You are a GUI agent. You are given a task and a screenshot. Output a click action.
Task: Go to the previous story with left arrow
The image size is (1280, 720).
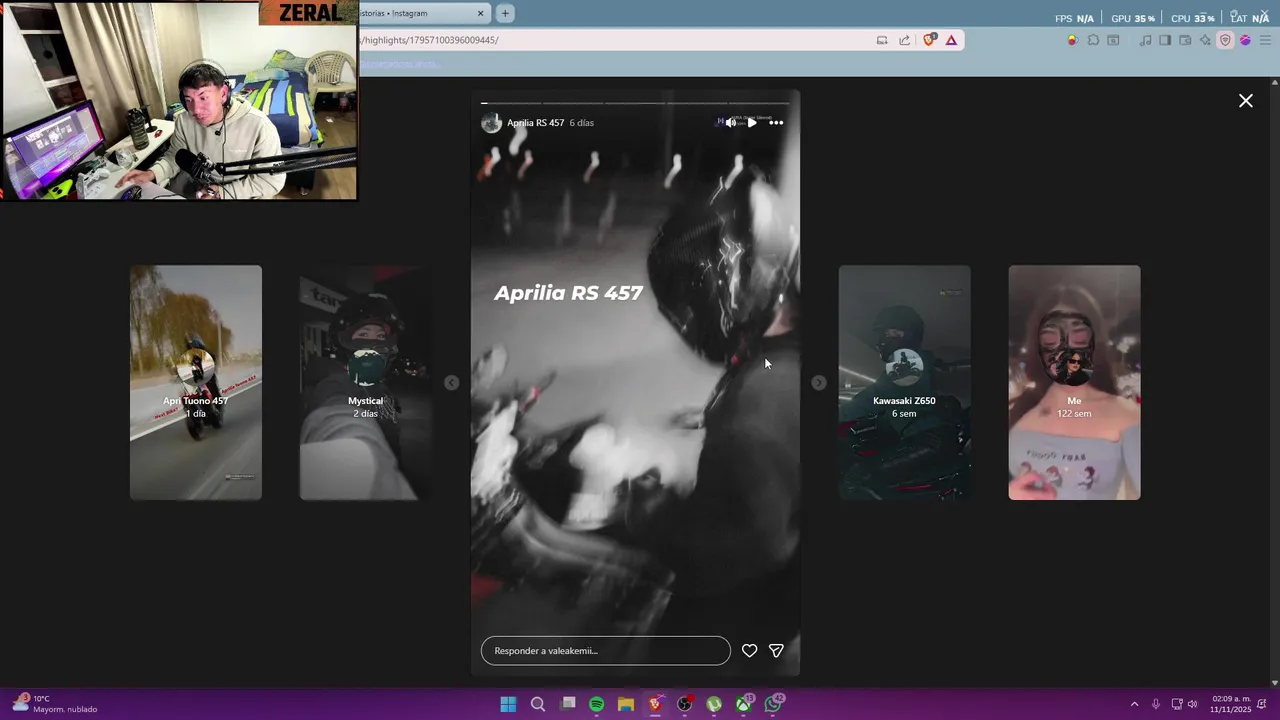451,383
